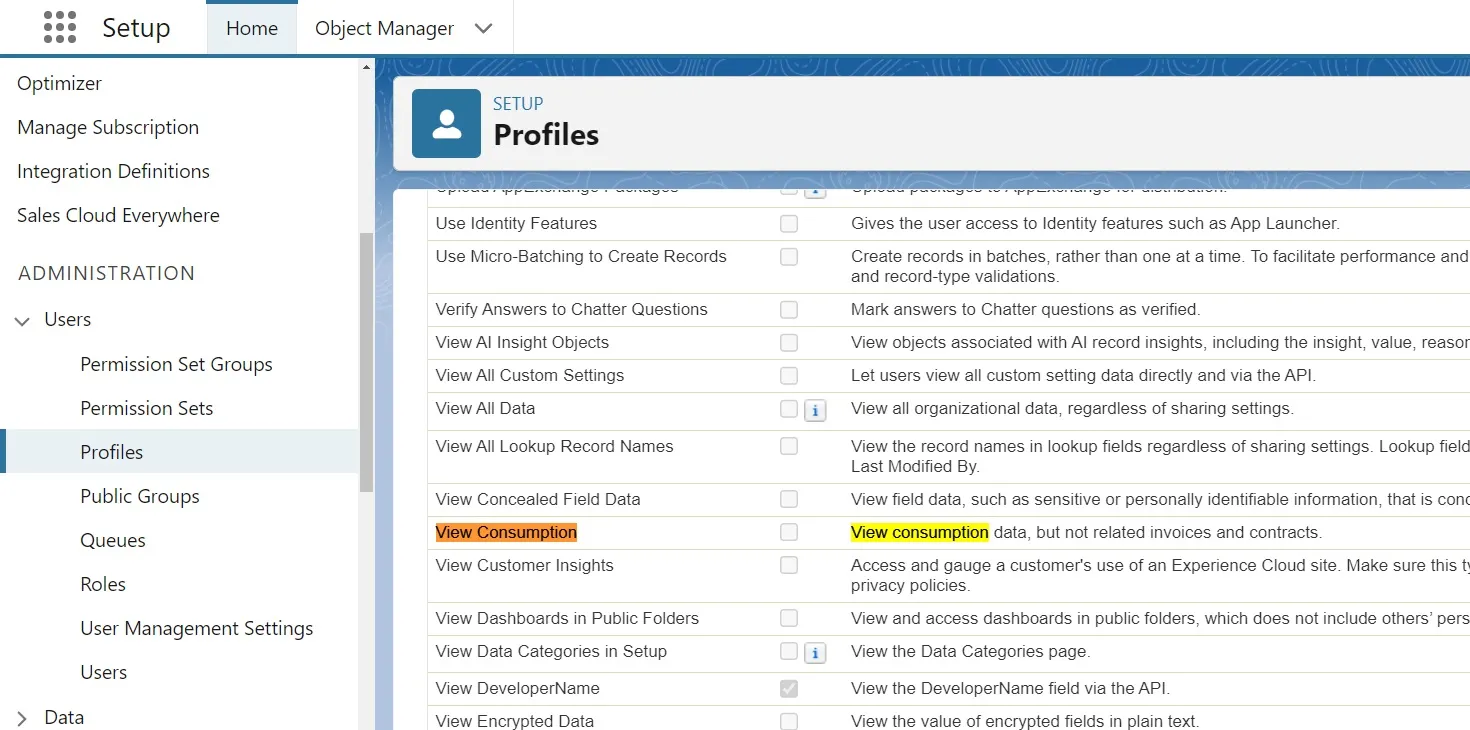Click the Profiles setup avatar icon

446,122
